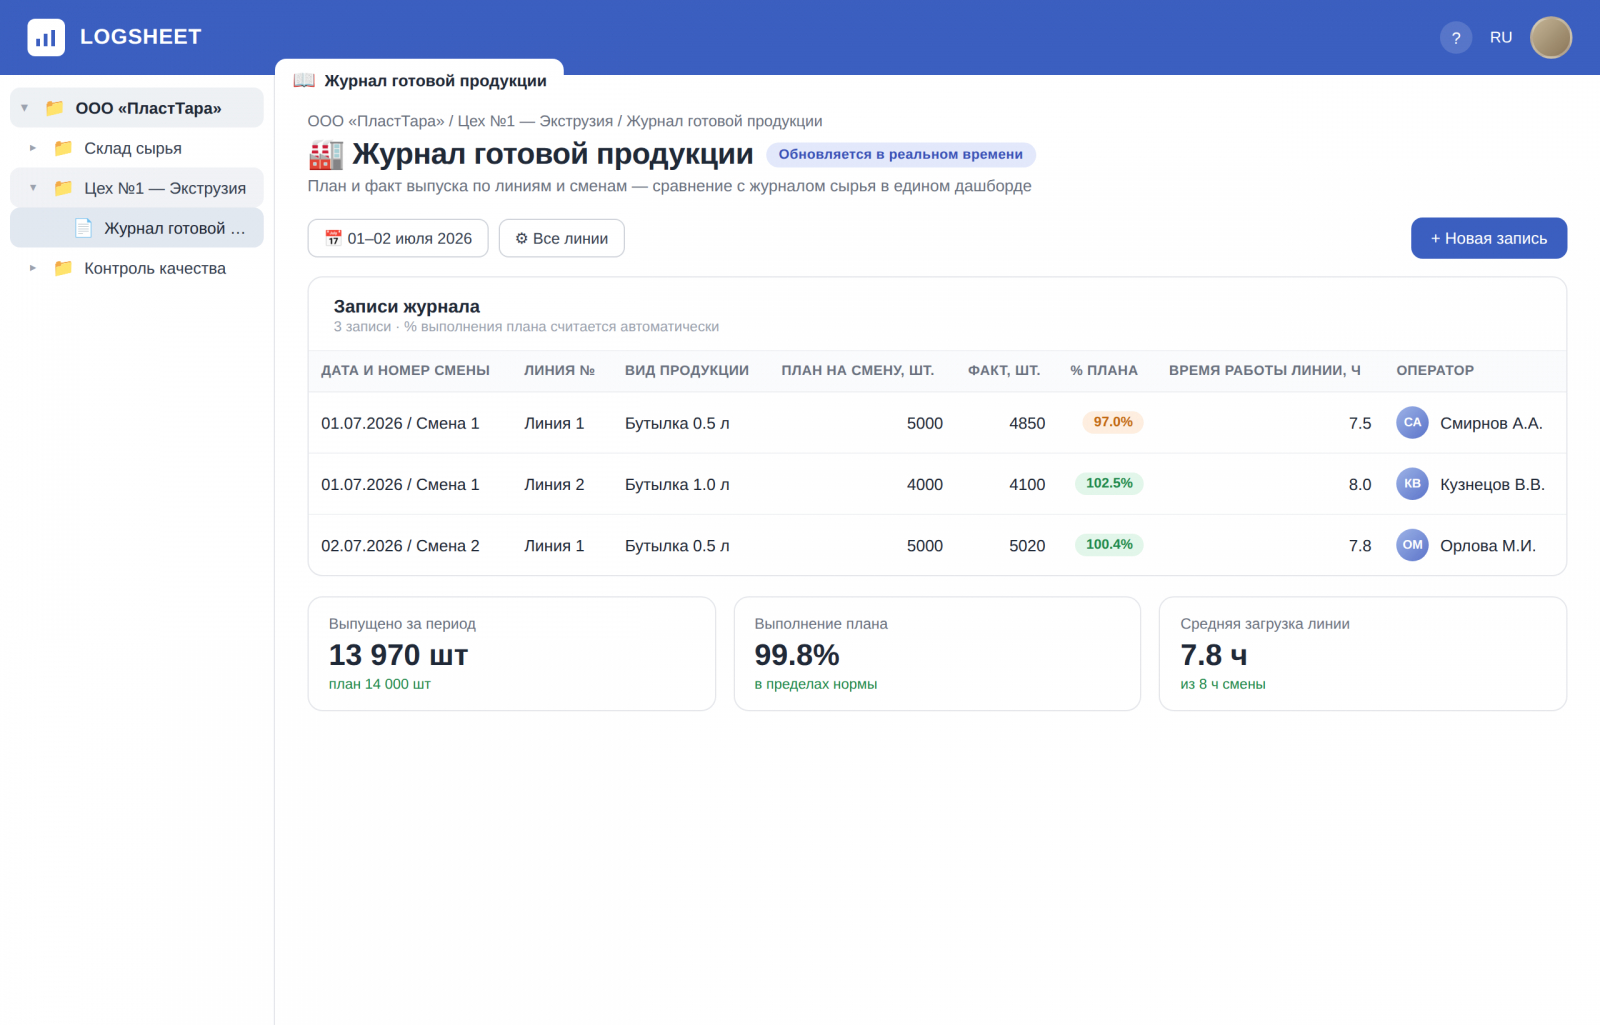Open the user profile avatar
1600x1025 pixels.
1551,37
